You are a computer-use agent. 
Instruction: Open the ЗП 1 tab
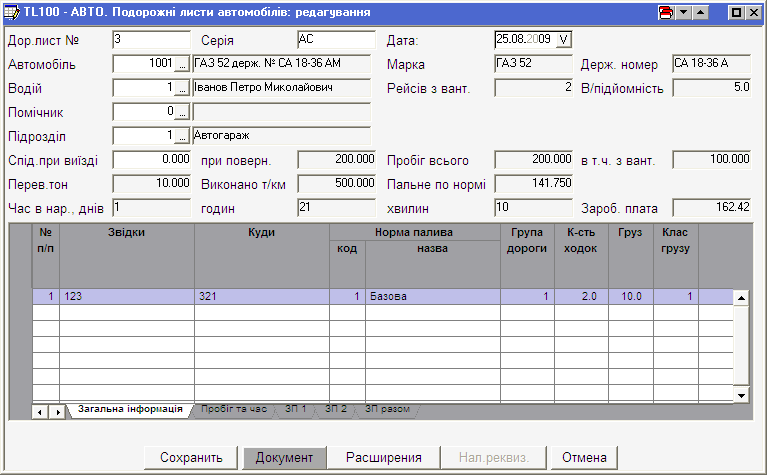pos(295,409)
